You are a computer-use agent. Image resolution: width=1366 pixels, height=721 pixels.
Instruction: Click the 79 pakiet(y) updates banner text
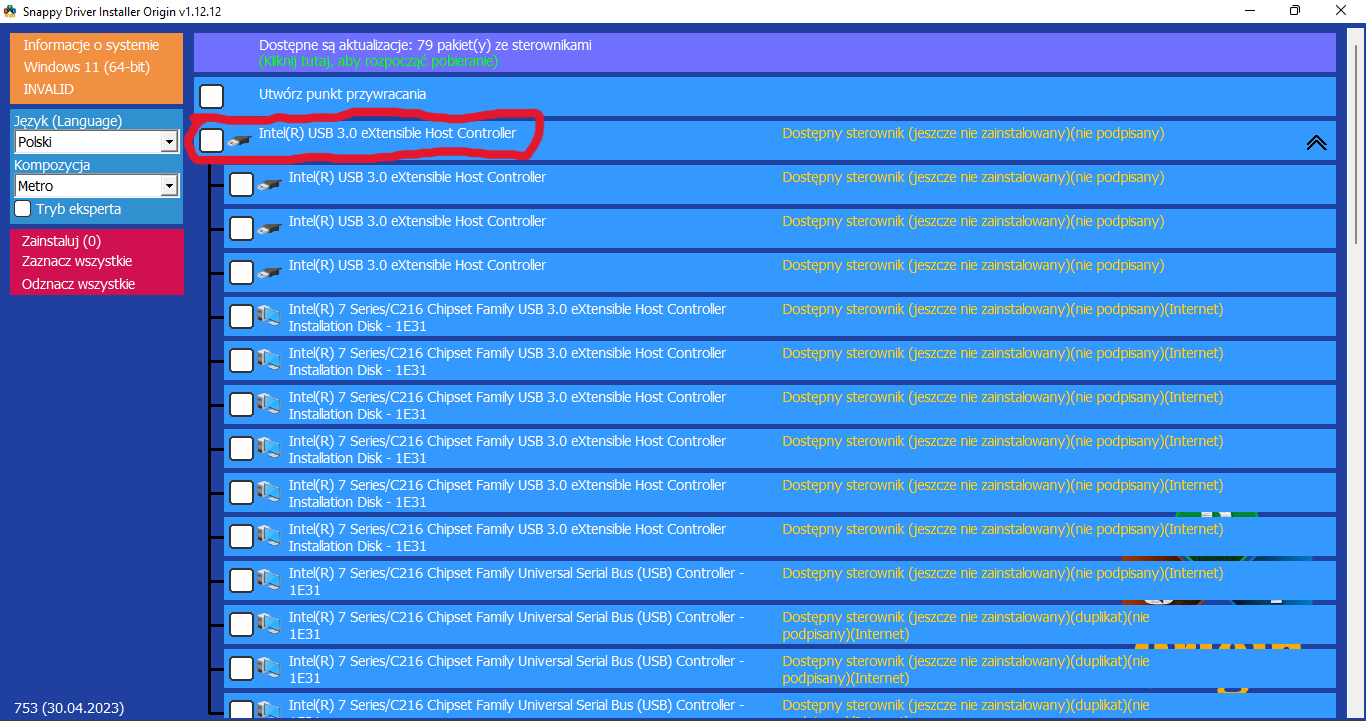click(425, 45)
